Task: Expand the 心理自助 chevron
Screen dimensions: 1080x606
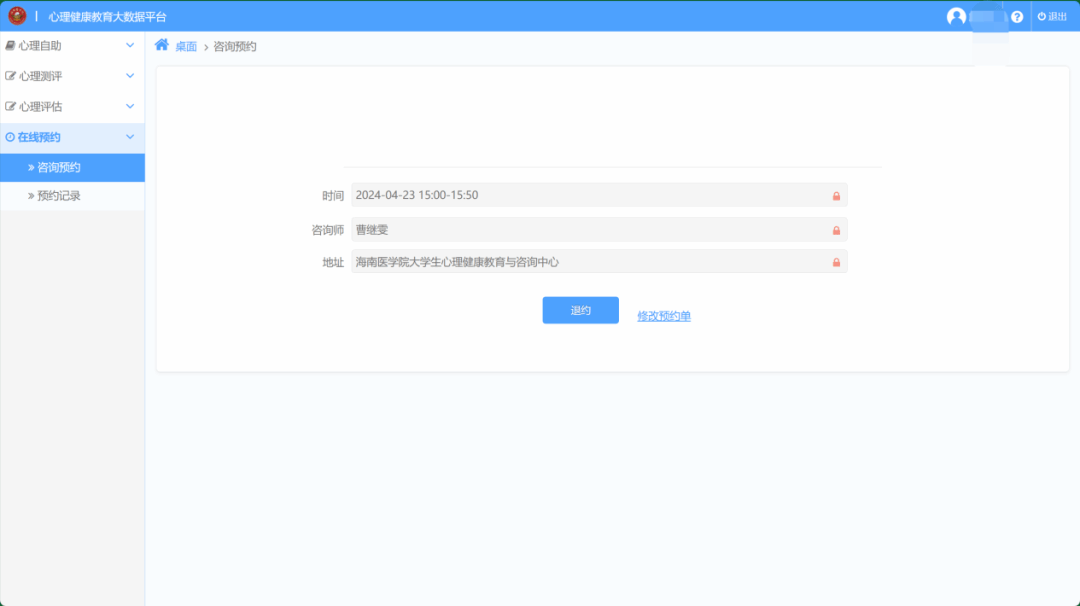Action: coord(130,45)
